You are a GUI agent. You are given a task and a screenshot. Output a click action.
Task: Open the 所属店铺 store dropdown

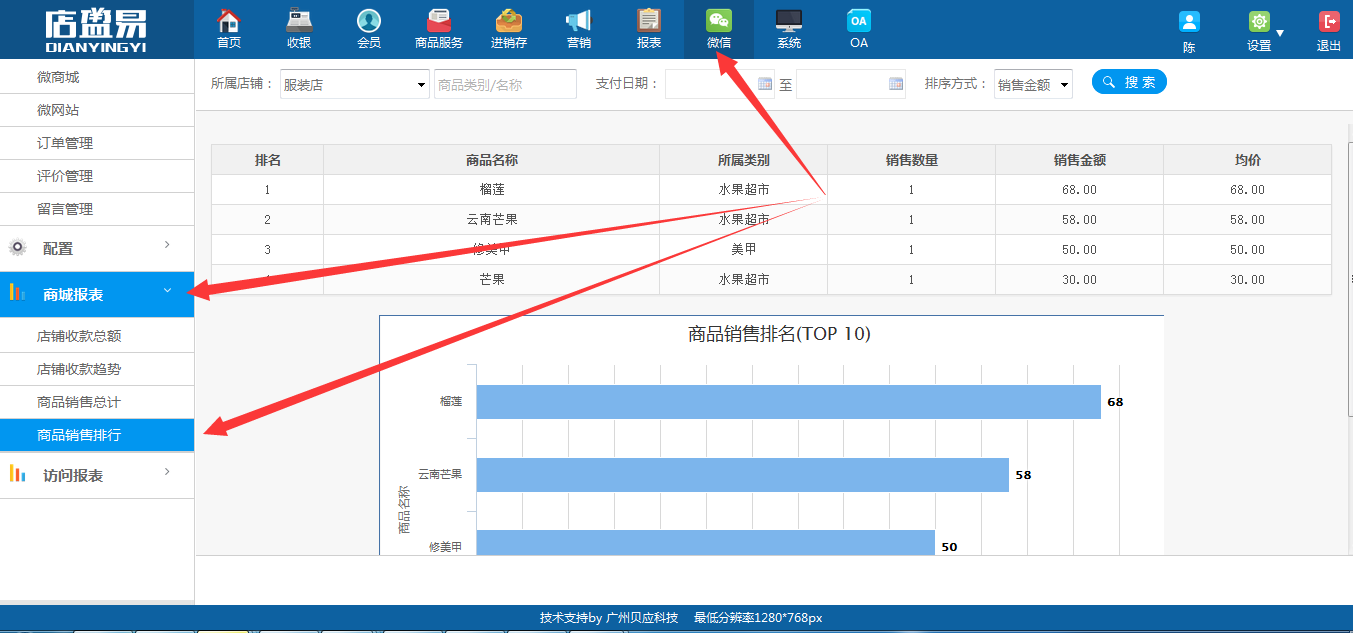[355, 85]
